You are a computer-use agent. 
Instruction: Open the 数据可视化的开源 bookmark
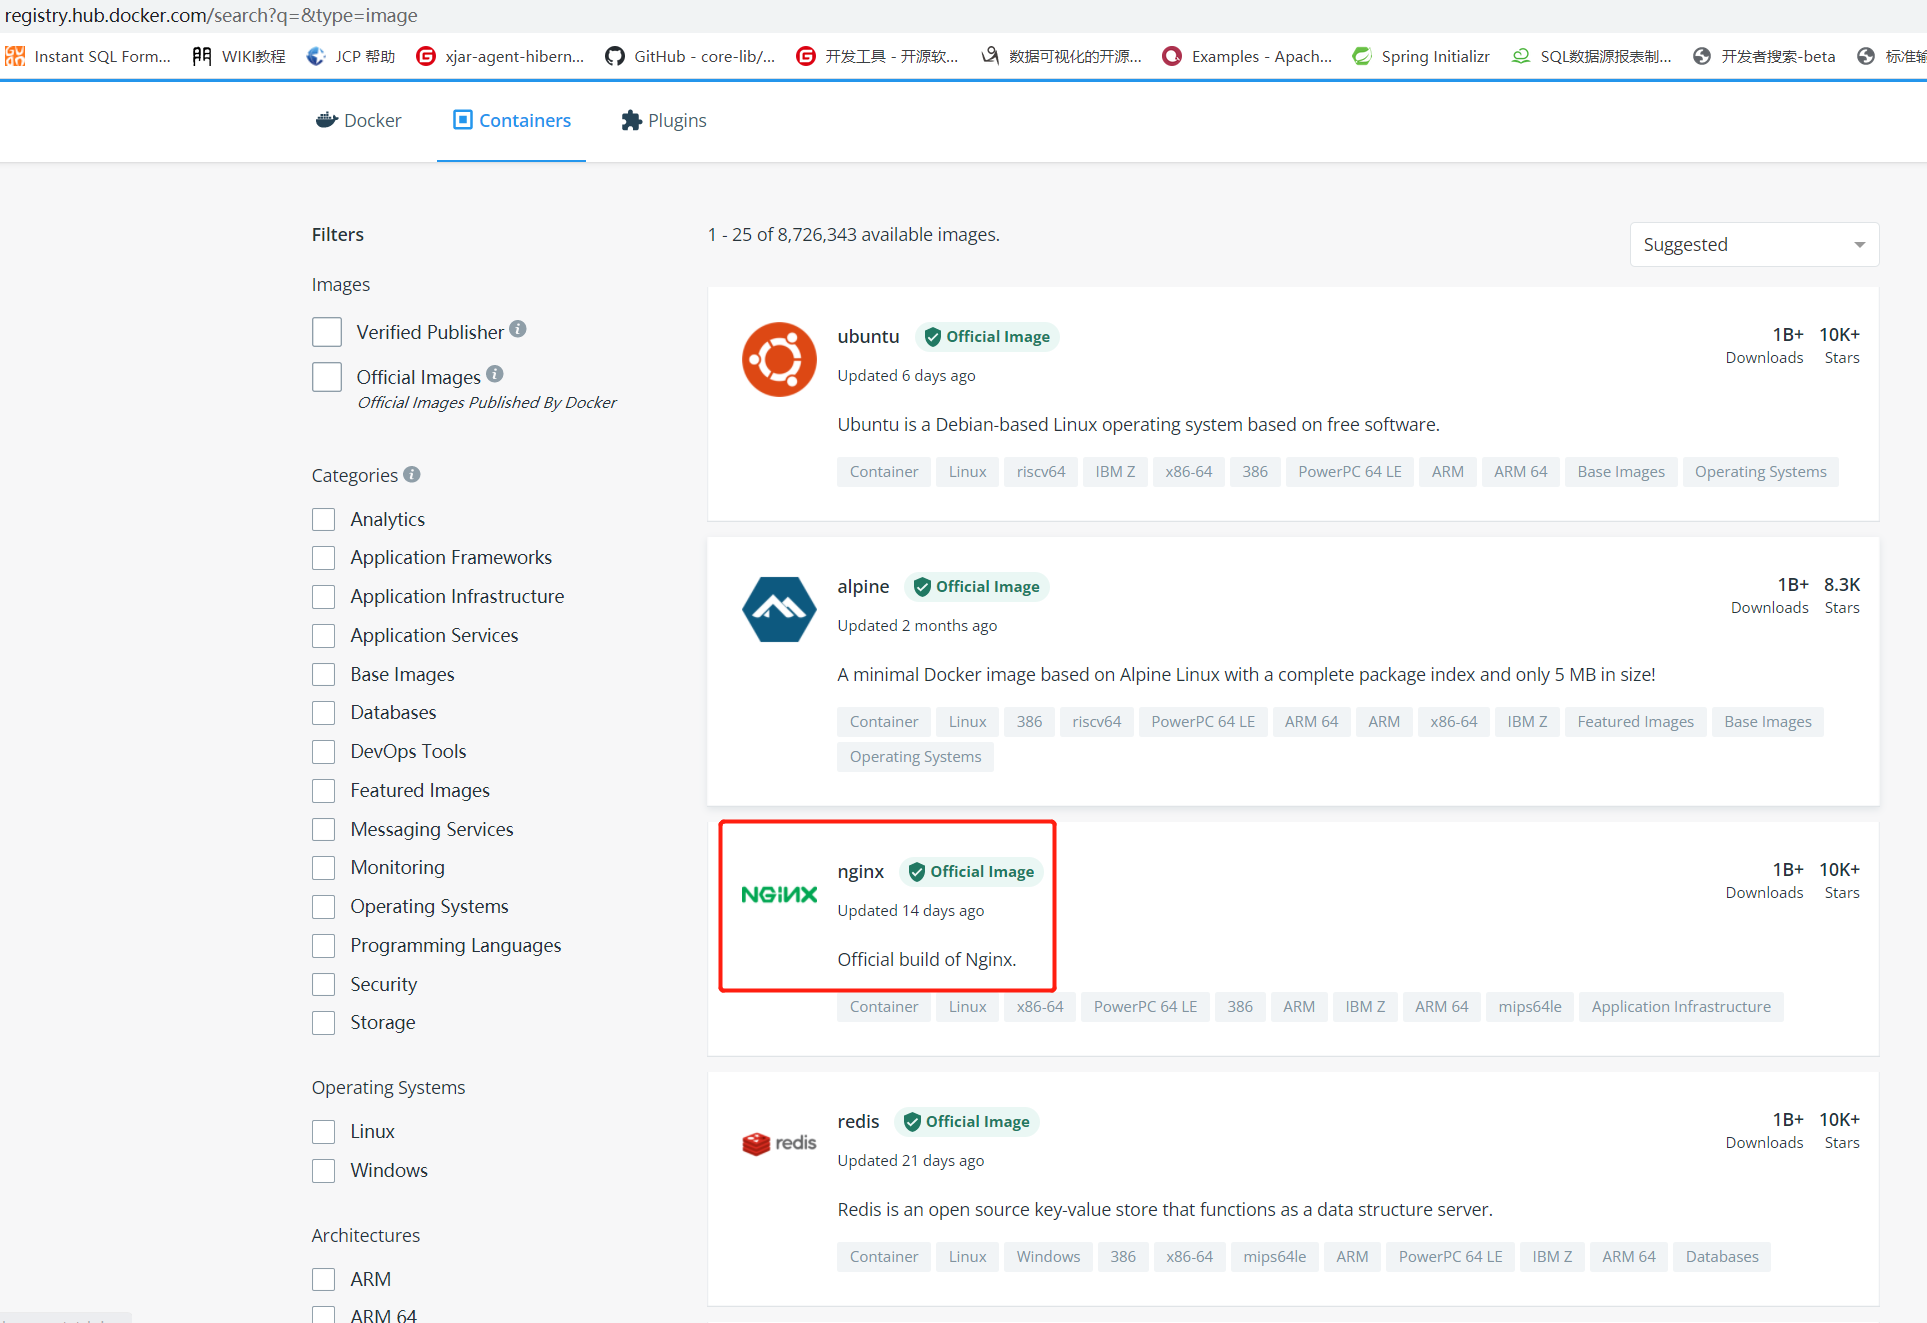(x=1060, y=56)
